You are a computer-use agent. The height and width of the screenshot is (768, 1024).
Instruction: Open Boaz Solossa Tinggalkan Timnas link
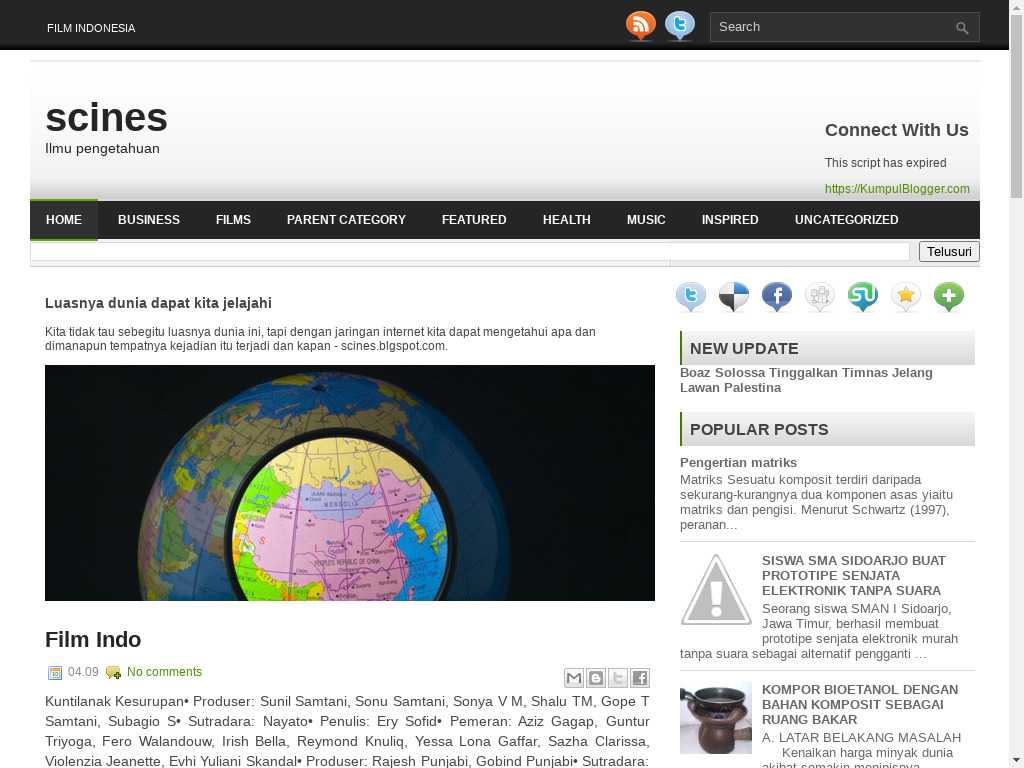806,380
